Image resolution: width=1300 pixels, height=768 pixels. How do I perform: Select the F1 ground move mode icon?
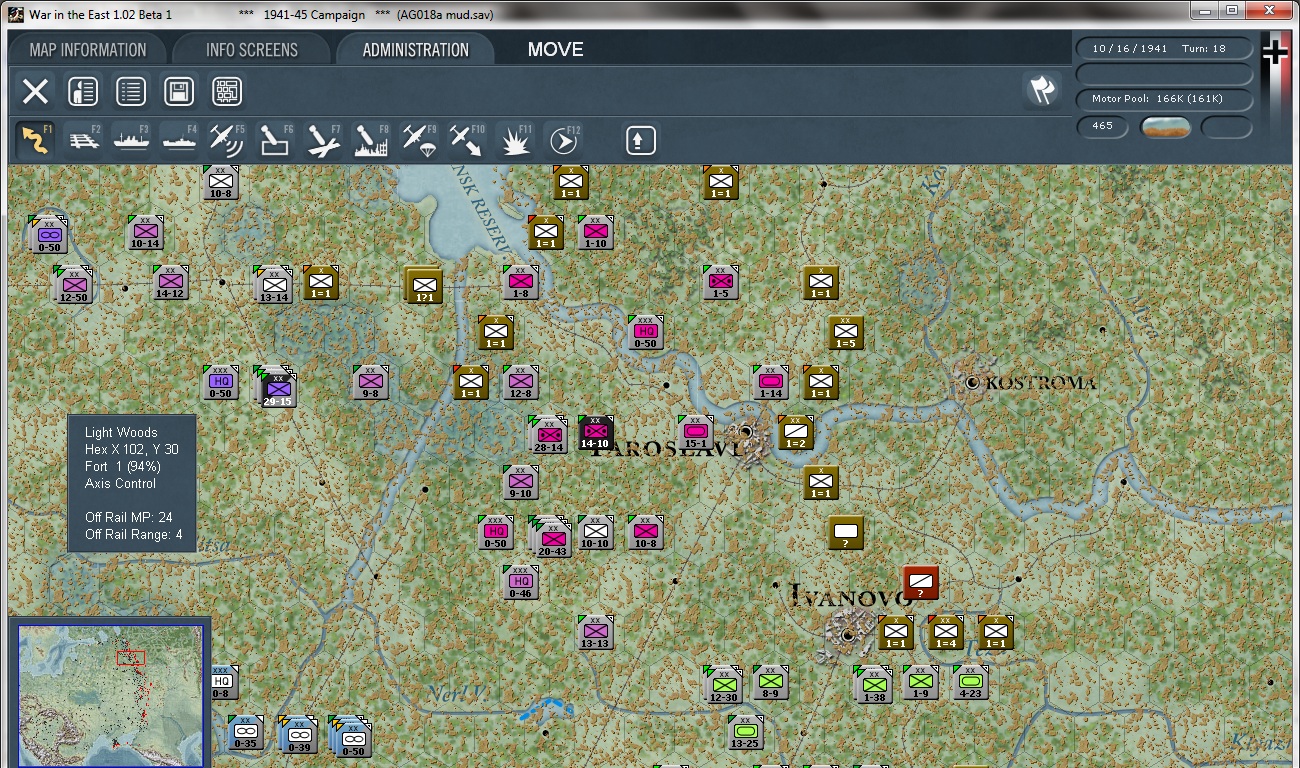pos(35,139)
